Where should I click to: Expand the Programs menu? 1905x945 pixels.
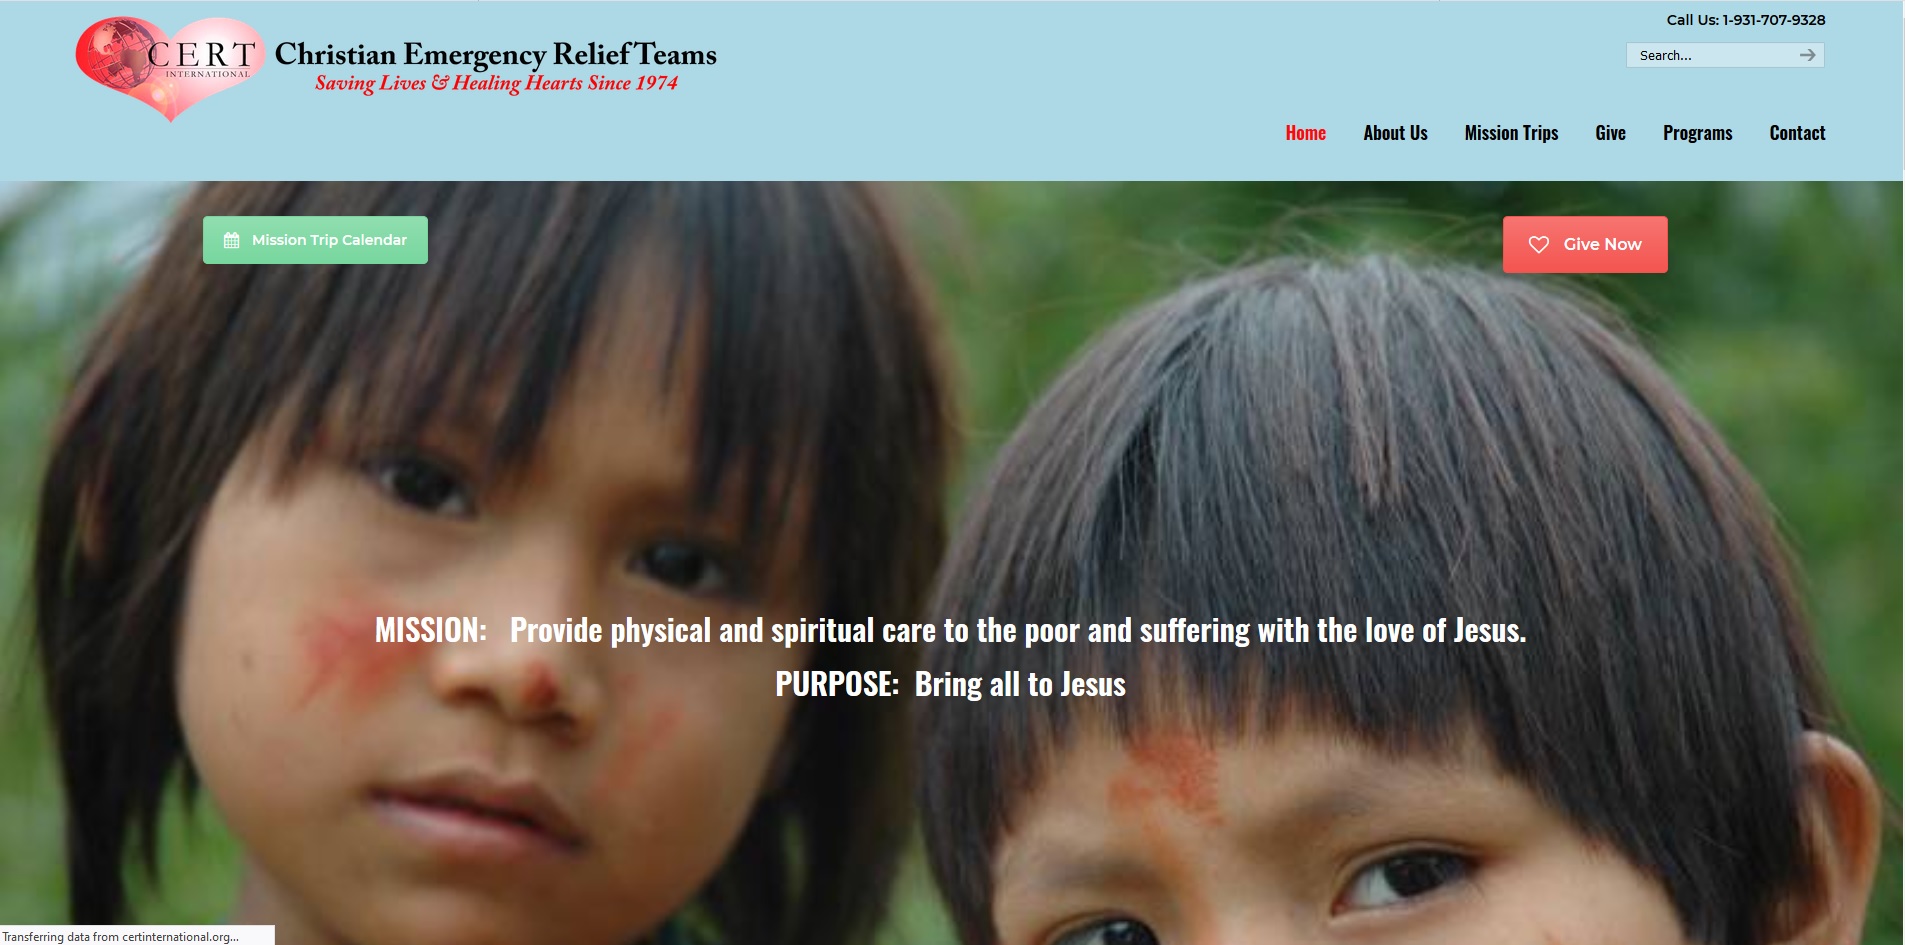(1697, 133)
